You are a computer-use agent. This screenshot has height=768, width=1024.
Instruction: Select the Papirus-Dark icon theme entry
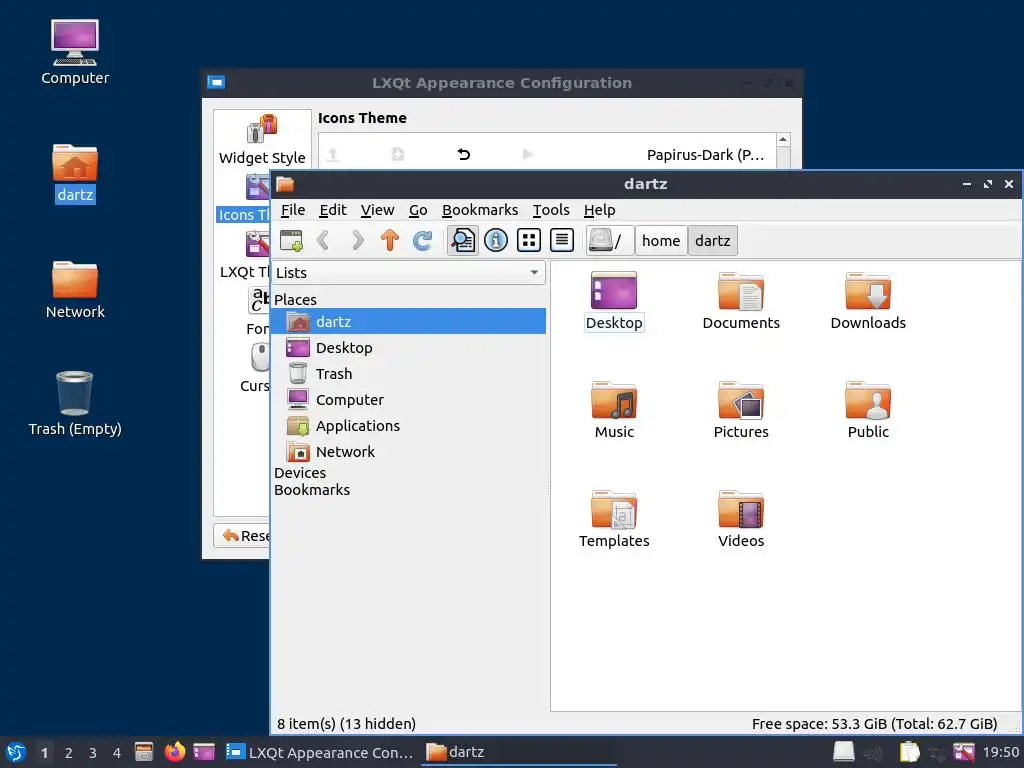click(705, 155)
